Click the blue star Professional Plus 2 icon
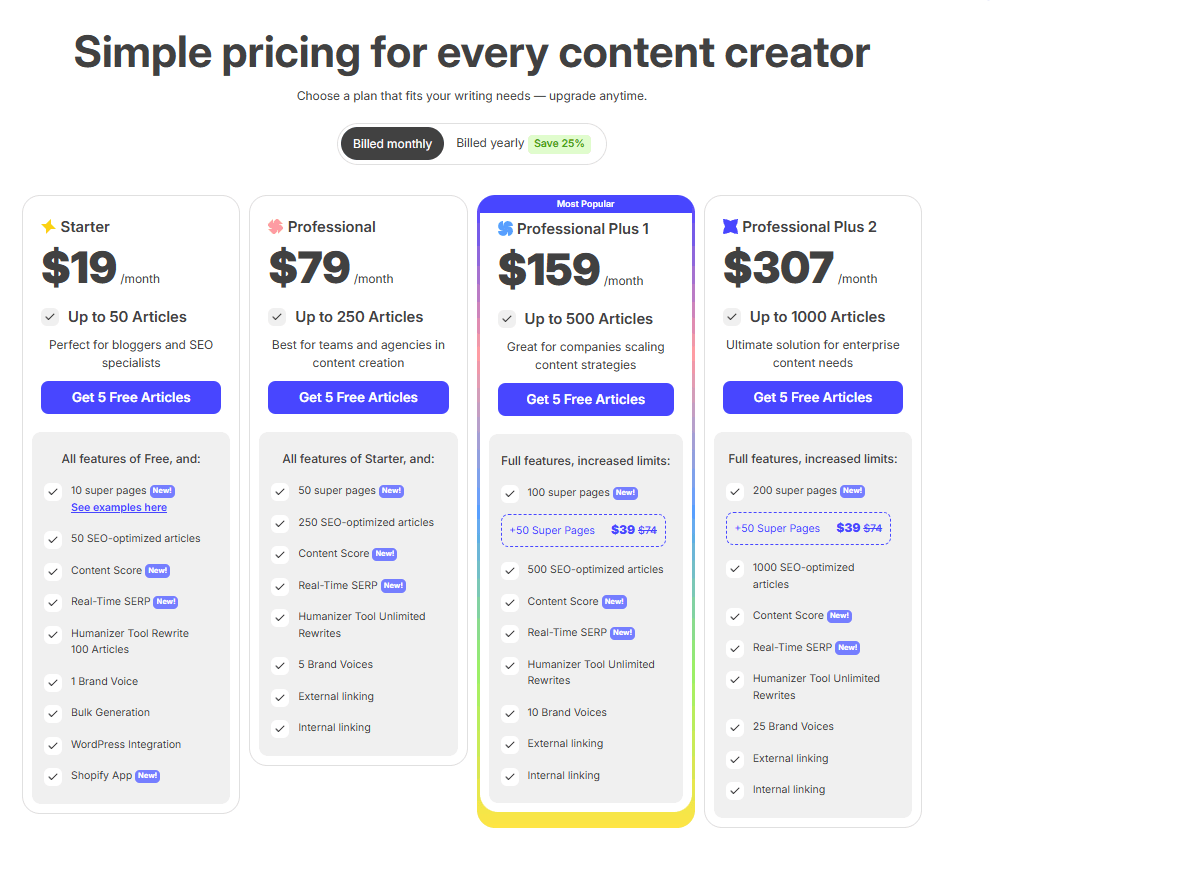 [x=730, y=226]
